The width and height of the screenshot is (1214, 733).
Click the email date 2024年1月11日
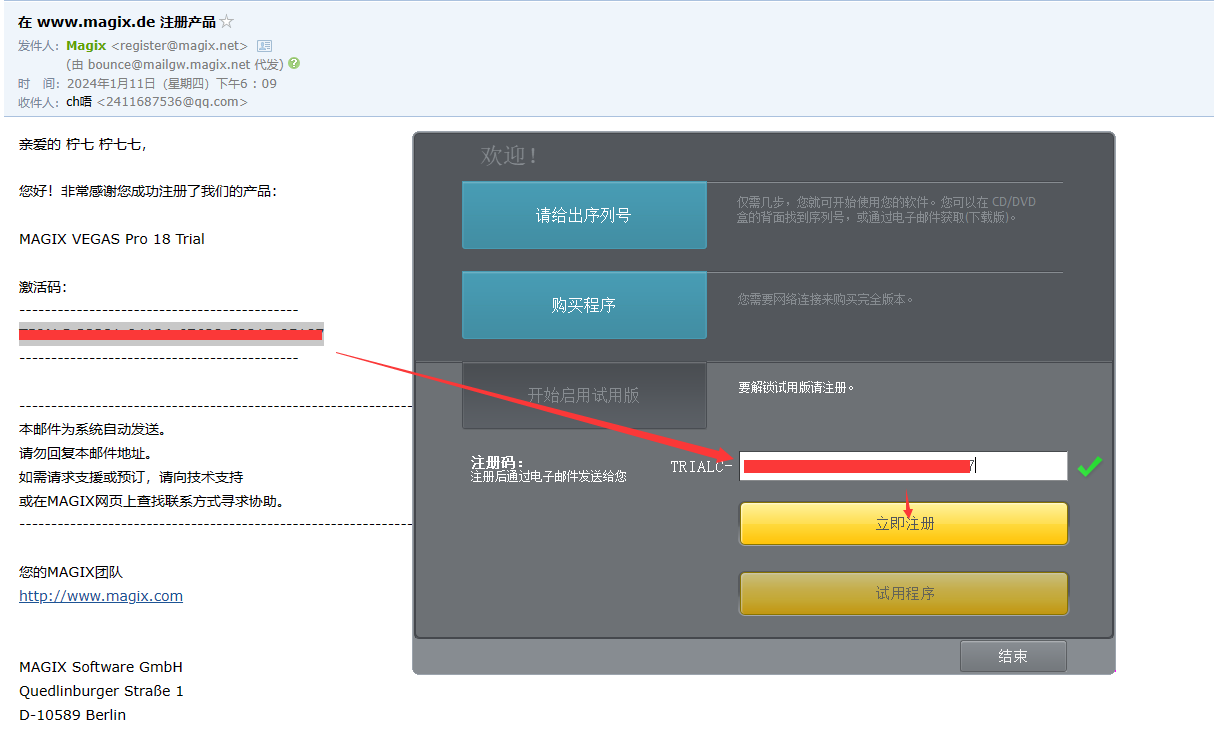point(112,83)
